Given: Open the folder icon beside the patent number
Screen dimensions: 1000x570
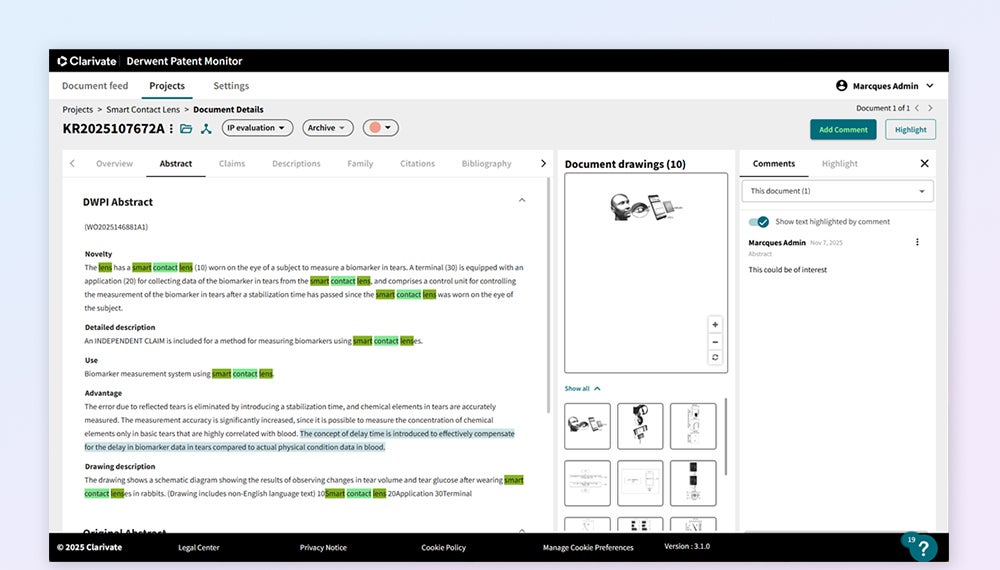Looking at the screenshot, I should point(186,128).
